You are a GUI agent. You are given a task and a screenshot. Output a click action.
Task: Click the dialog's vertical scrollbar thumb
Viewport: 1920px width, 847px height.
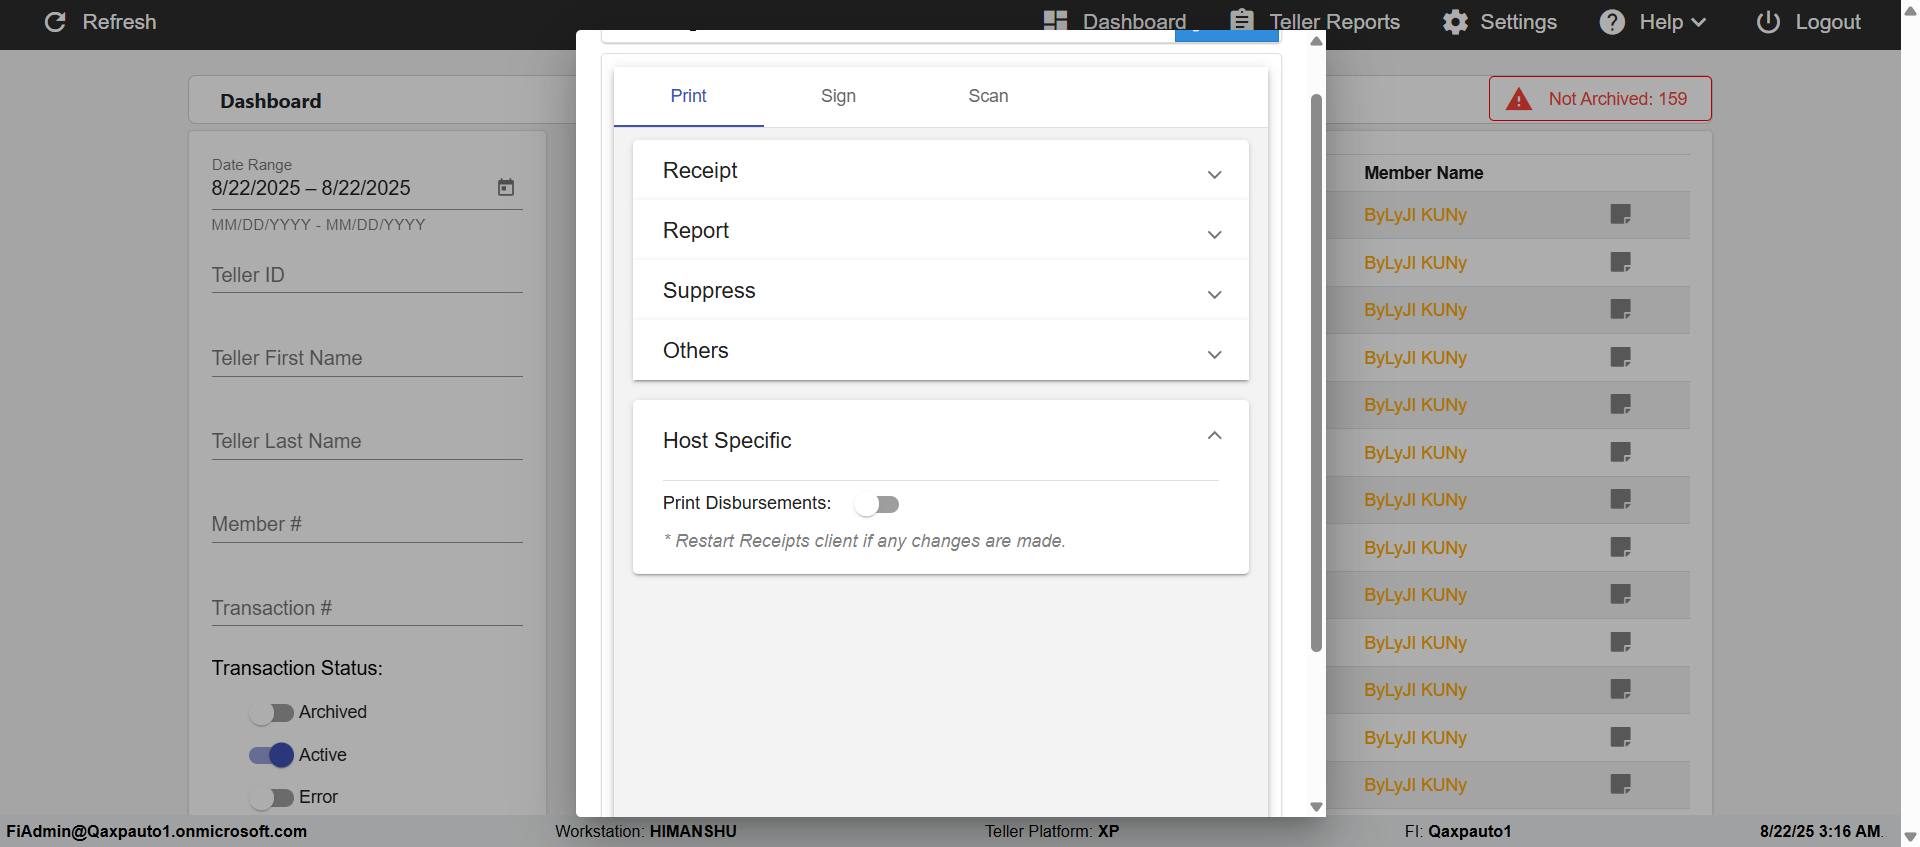click(1316, 372)
